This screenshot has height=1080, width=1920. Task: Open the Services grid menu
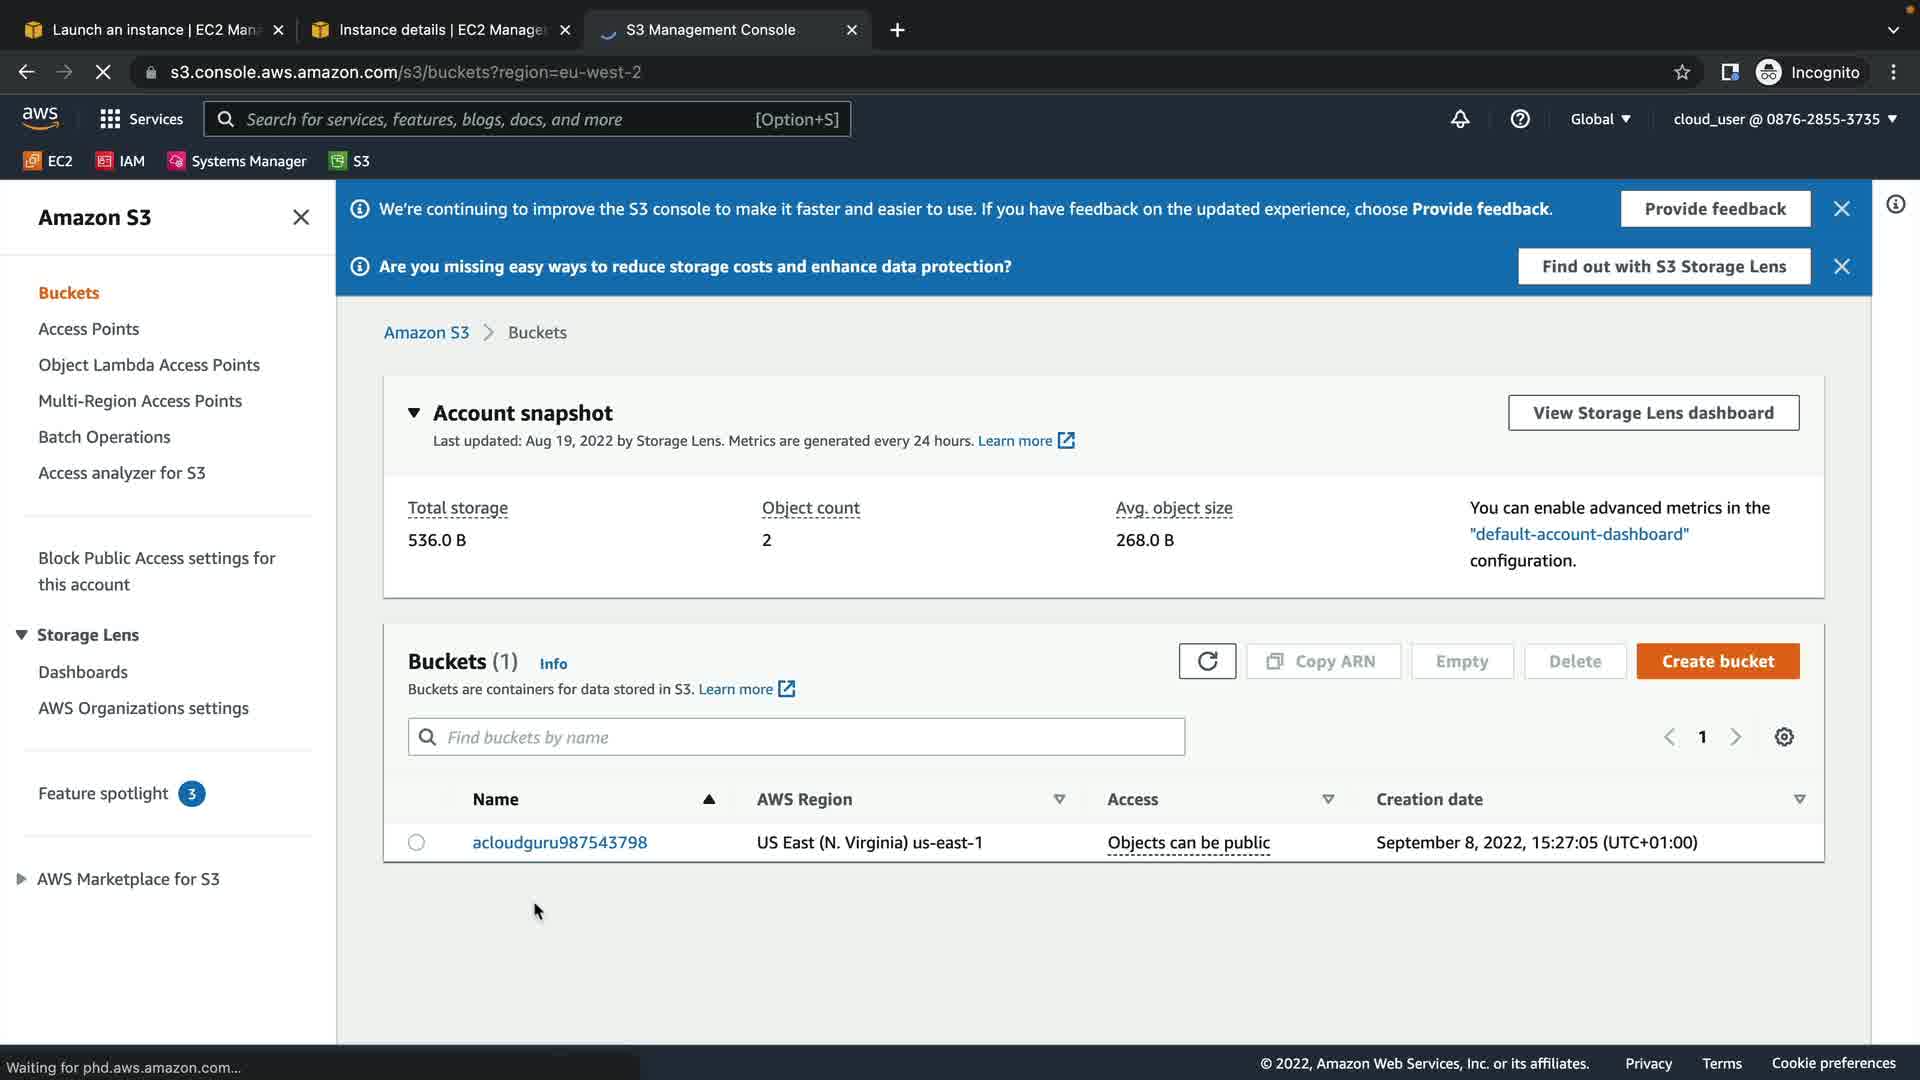pos(141,119)
